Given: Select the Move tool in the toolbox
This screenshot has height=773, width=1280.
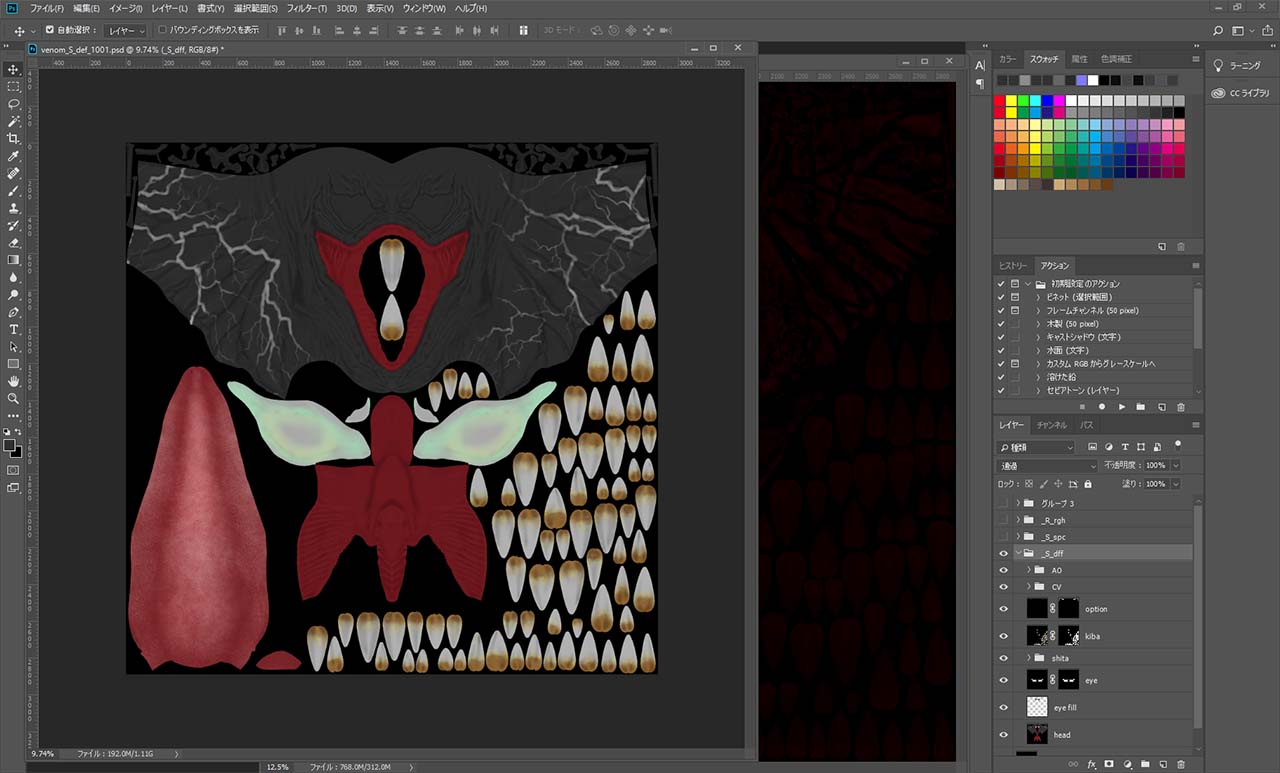Looking at the screenshot, I should click(x=13, y=69).
